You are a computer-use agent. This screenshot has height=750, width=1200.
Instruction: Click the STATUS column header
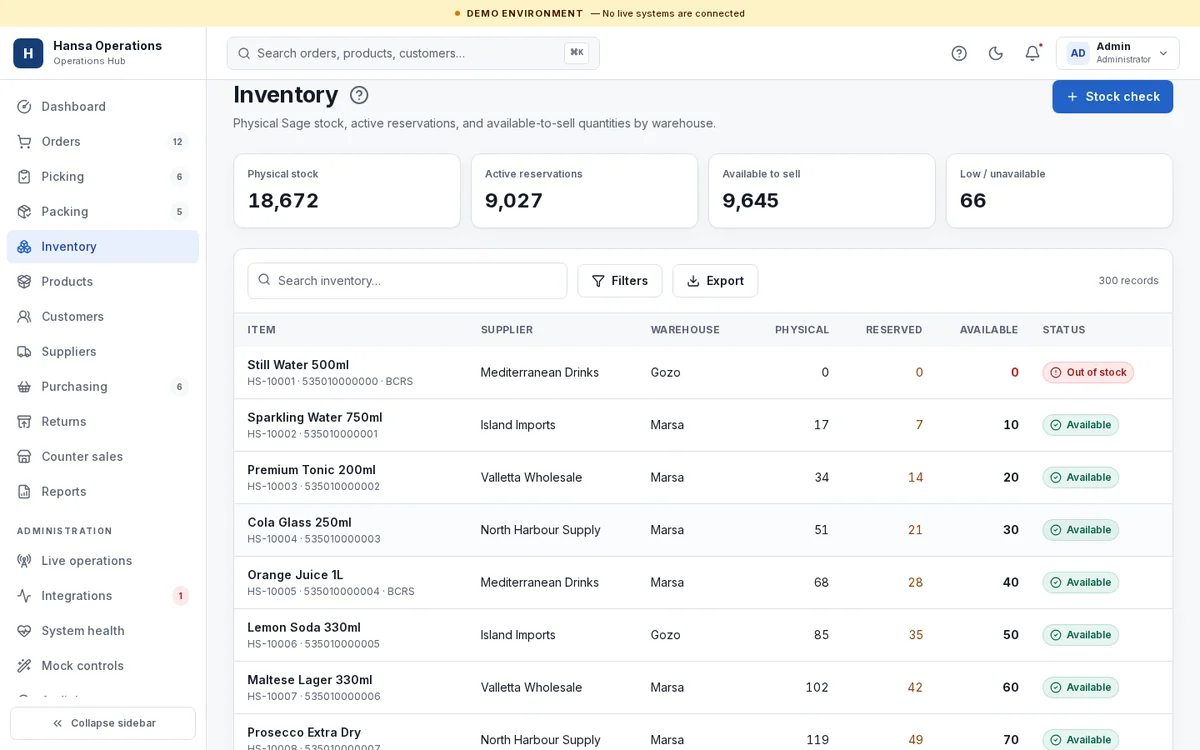coord(1064,330)
